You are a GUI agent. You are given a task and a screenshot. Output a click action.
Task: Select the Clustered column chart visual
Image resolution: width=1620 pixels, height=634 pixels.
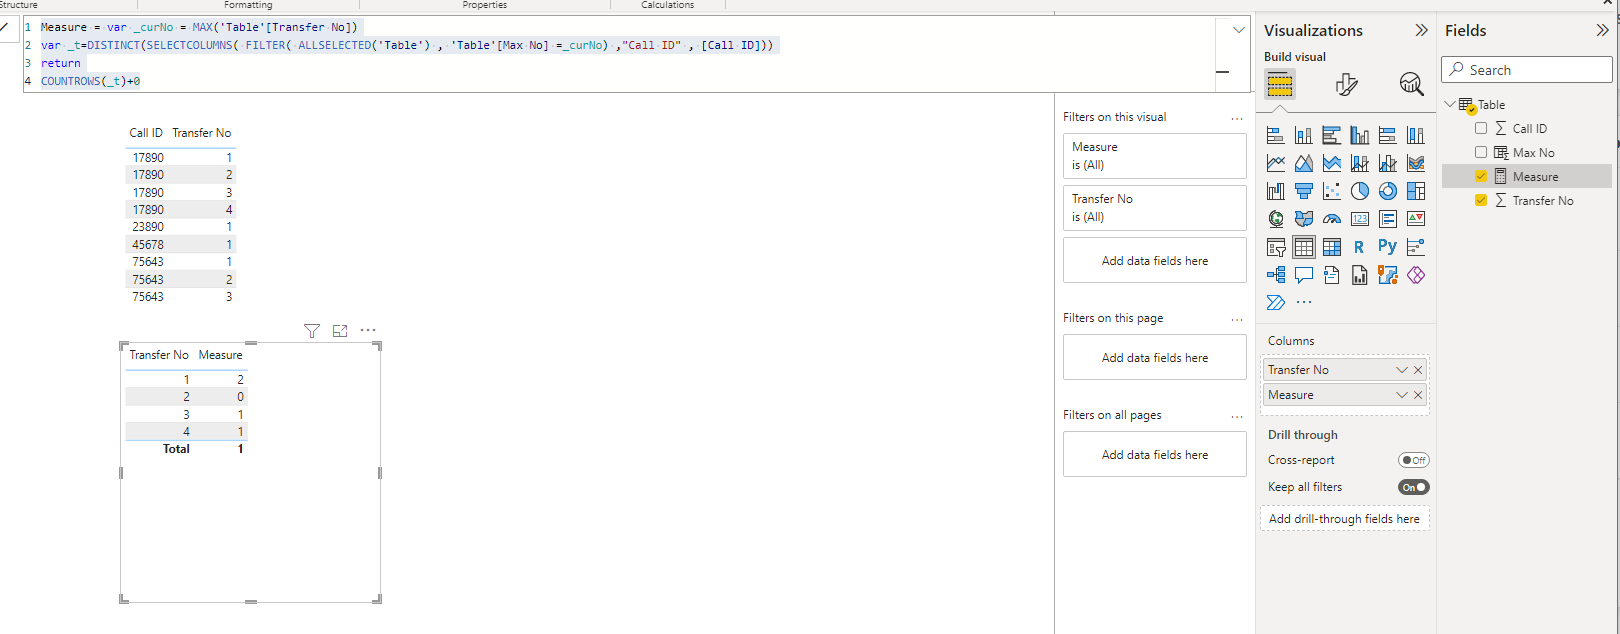click(x=1360, y=136)
